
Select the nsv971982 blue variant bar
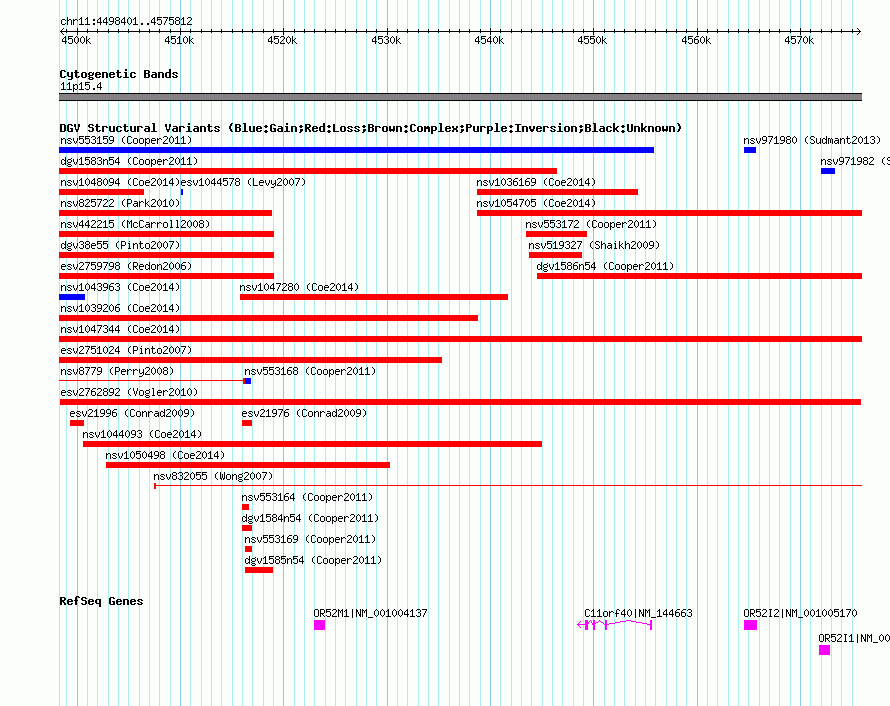828,171
